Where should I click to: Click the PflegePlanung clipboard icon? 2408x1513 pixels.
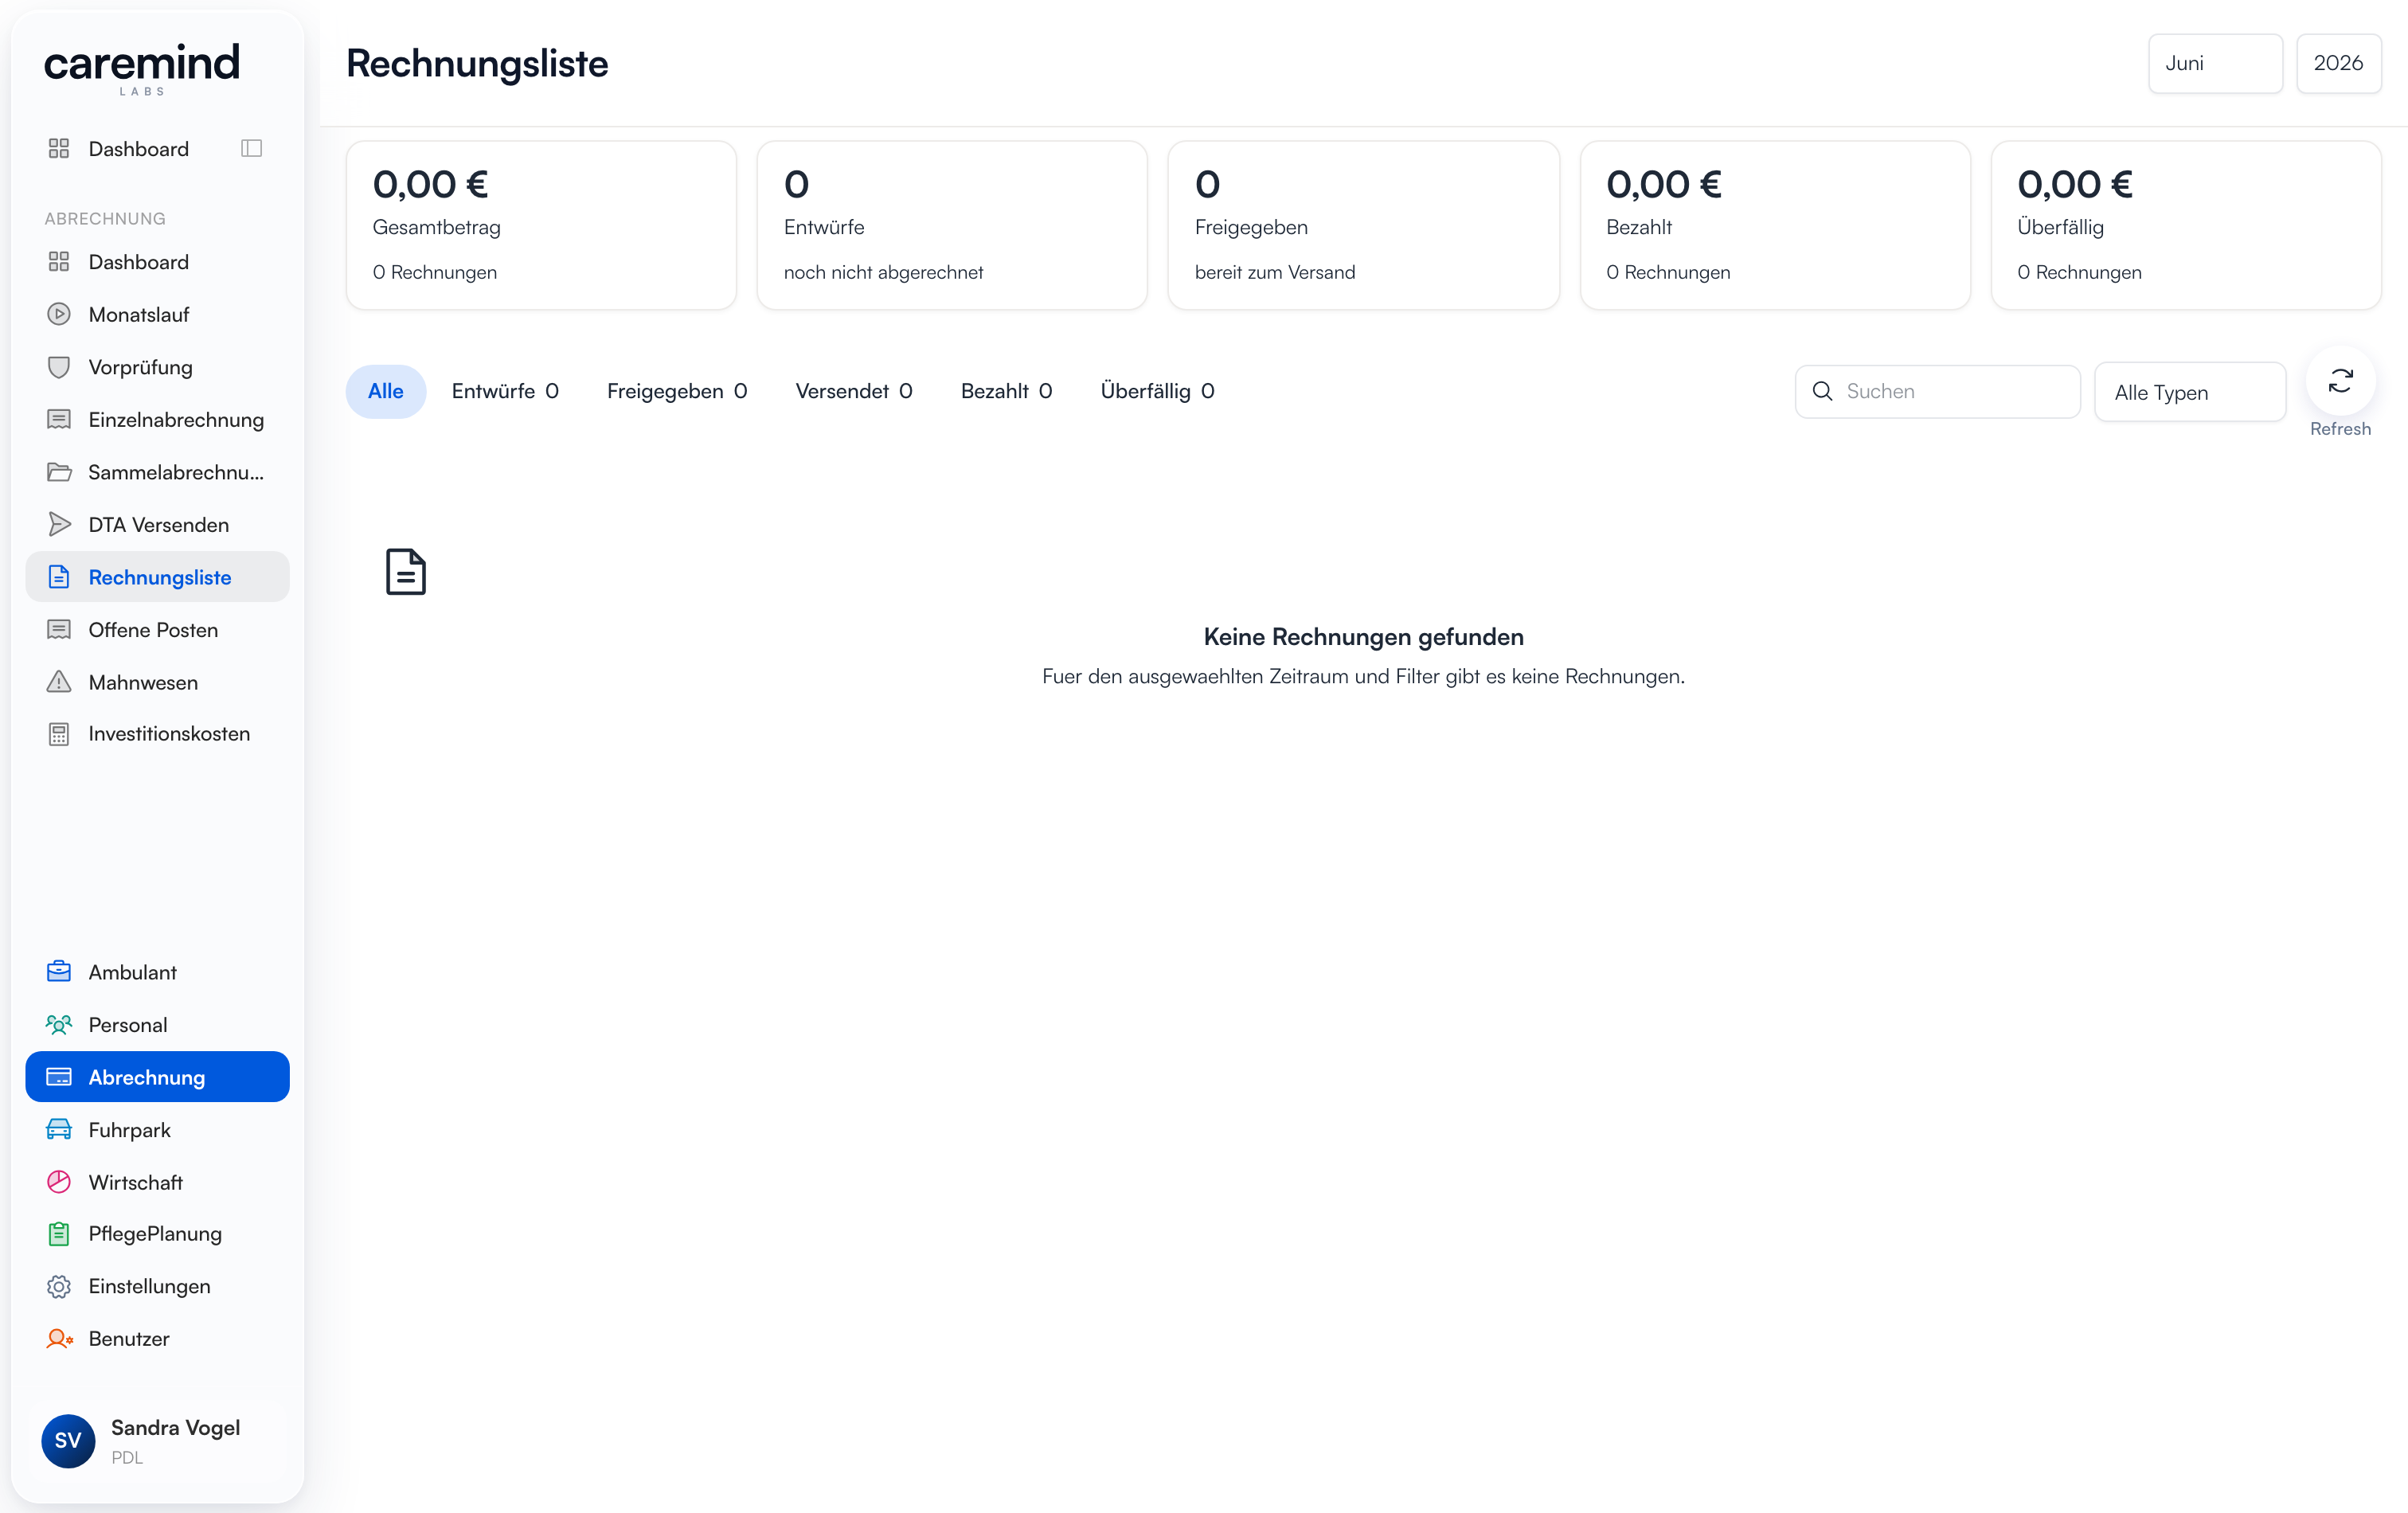point(59,1234)
